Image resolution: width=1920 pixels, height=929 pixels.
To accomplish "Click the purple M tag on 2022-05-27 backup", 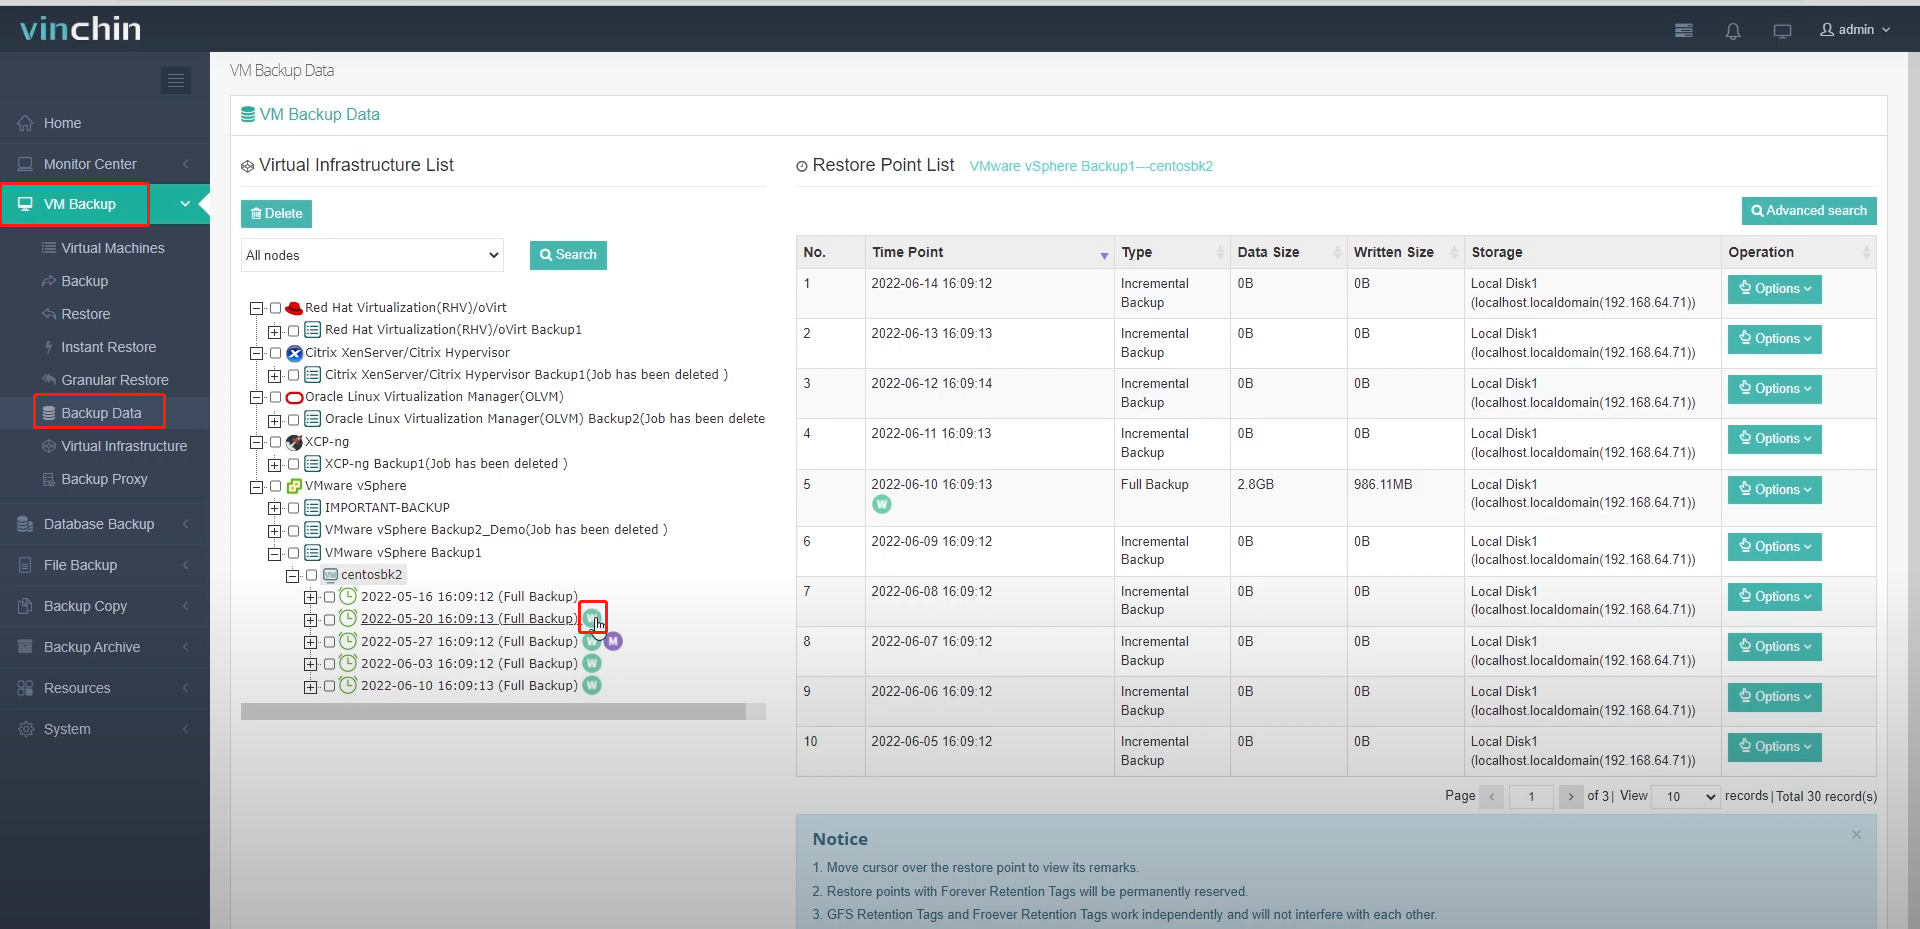I will point(613,641).
